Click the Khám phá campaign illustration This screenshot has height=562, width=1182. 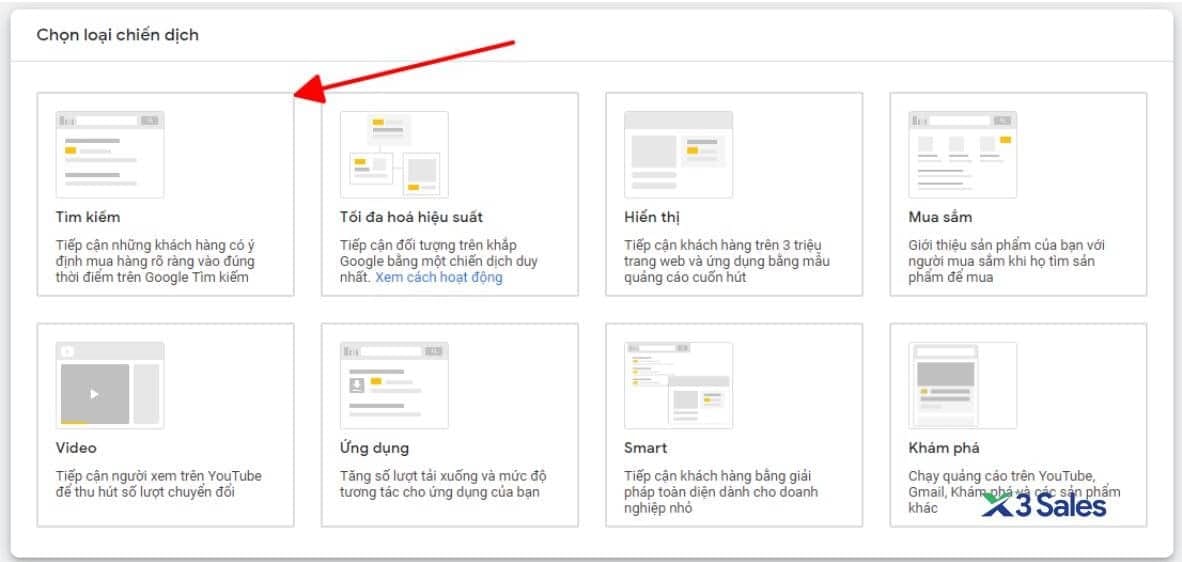[x=963, y=386]
